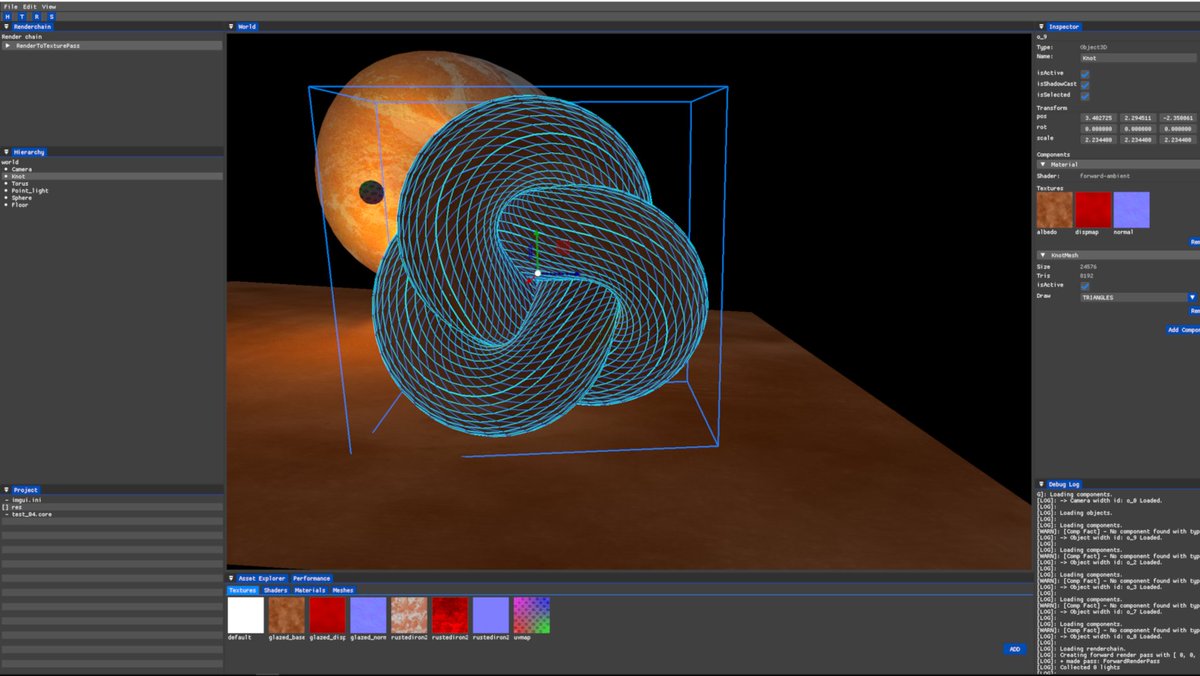Image resolution: width=1200 pixels, height=676 pixels.
Task: Select test_04.core in the Project panel
Action: tap(32, 514)
